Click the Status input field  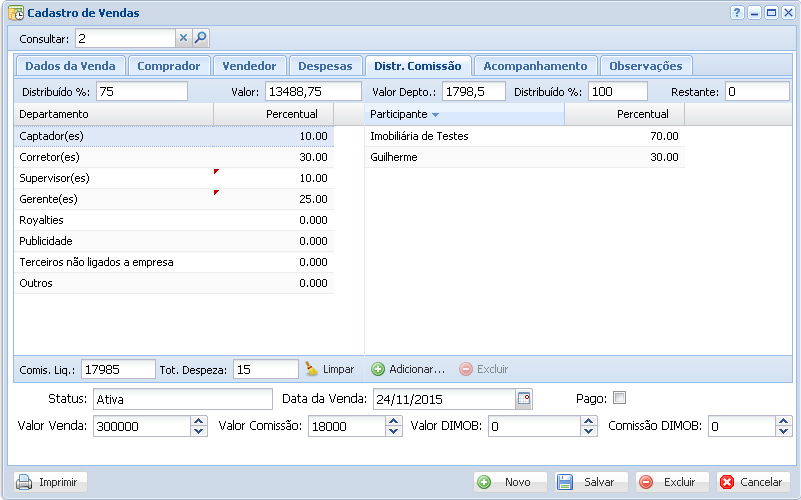[182, 399]
